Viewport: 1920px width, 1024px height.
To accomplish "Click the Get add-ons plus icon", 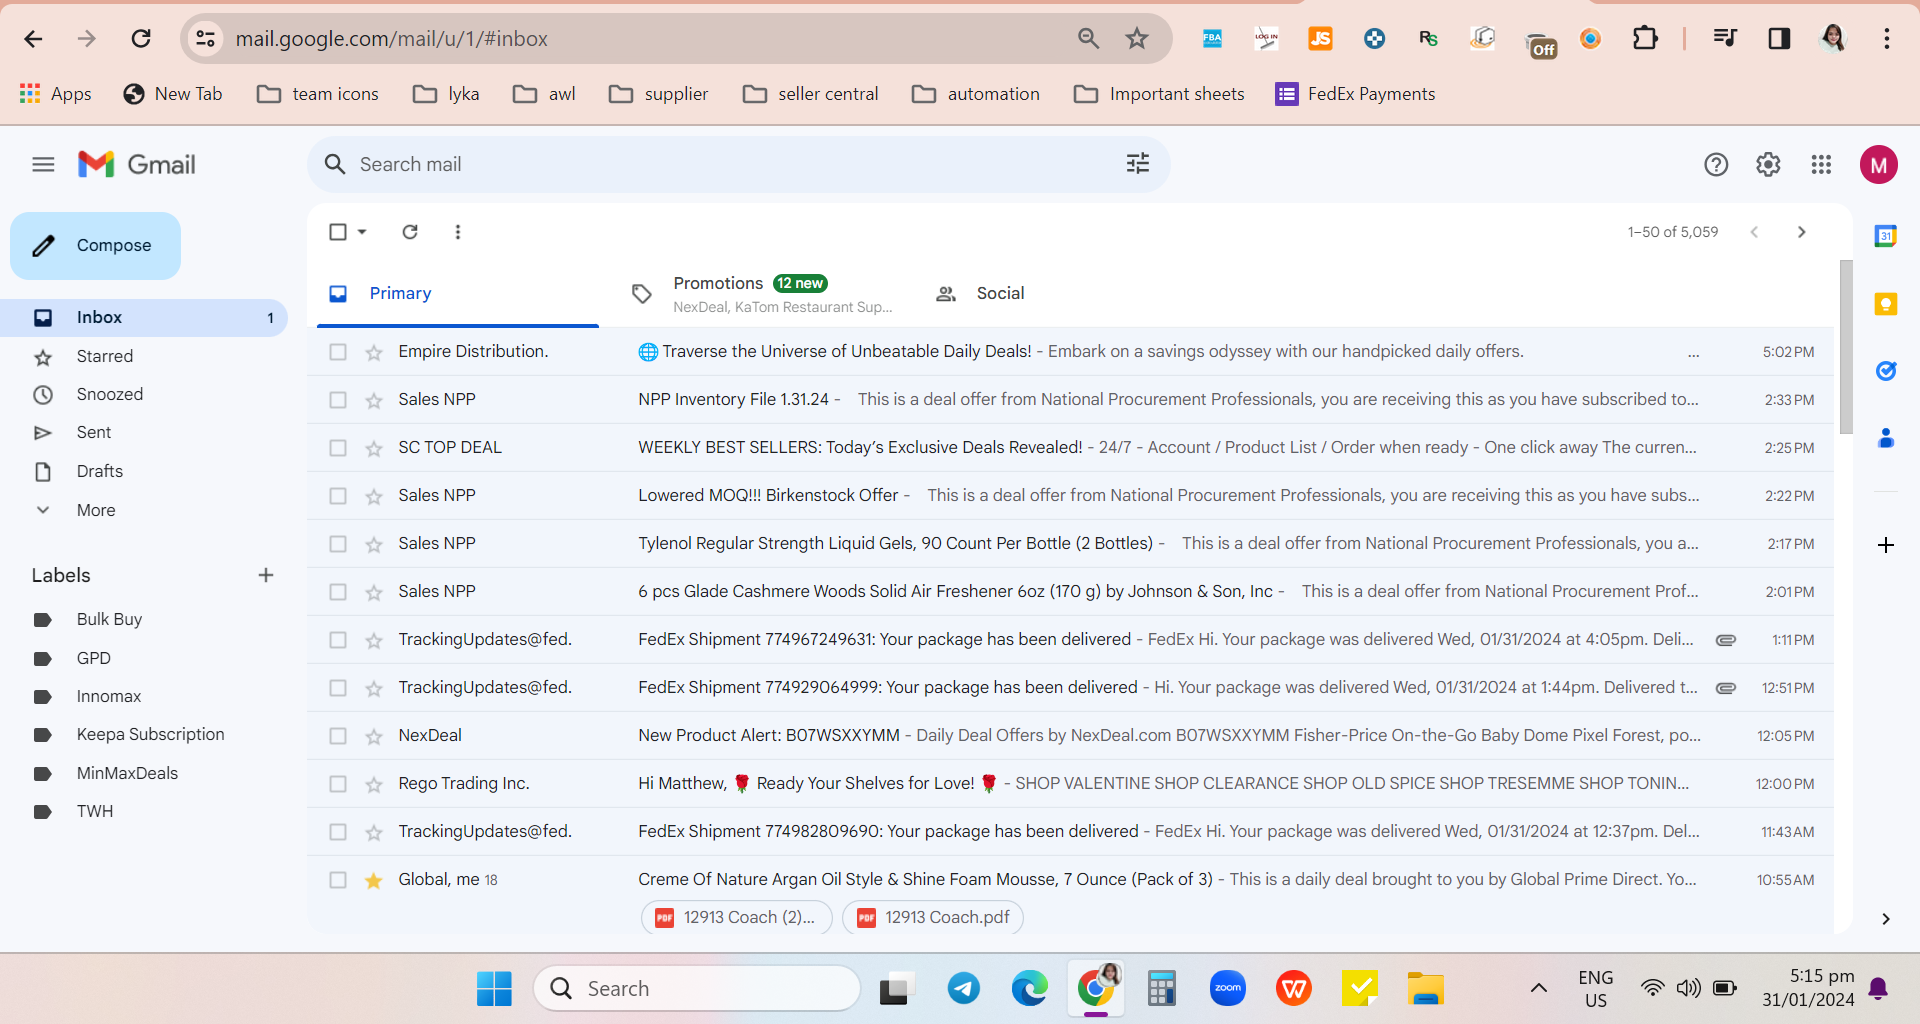I will (x=1886, y=545).
